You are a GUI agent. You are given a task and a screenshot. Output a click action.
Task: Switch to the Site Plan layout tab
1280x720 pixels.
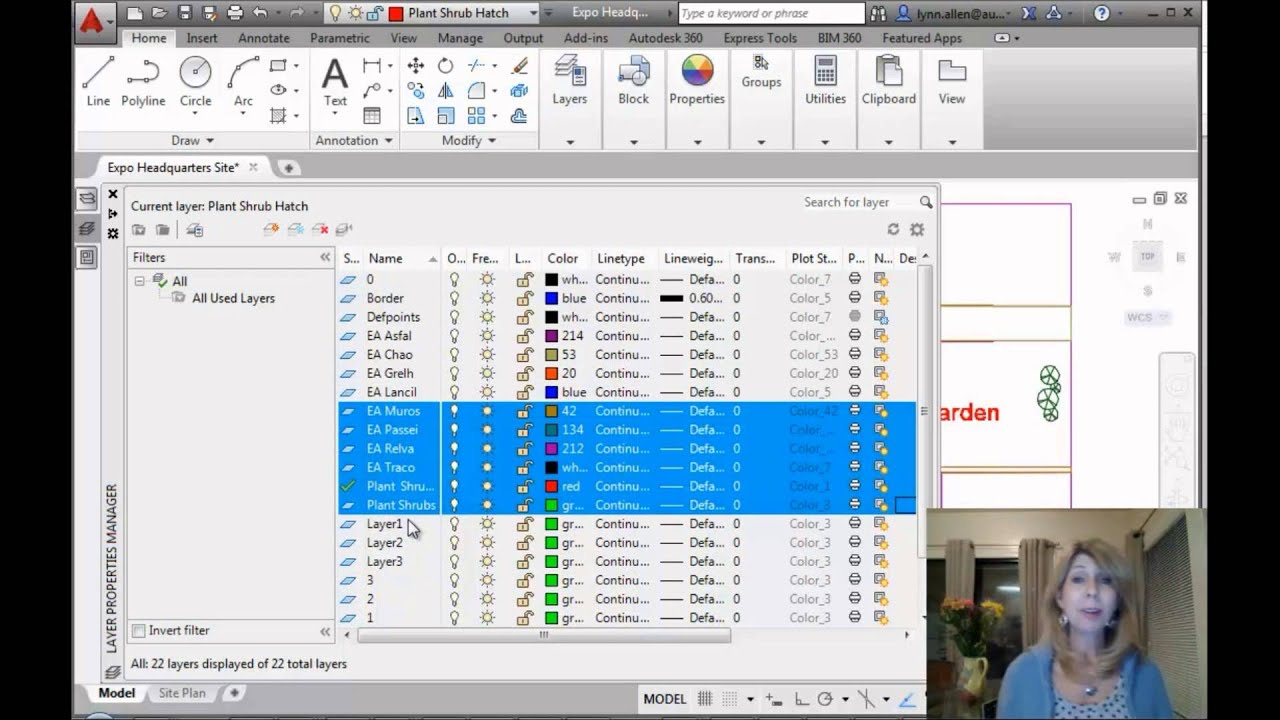click(182, 693)
